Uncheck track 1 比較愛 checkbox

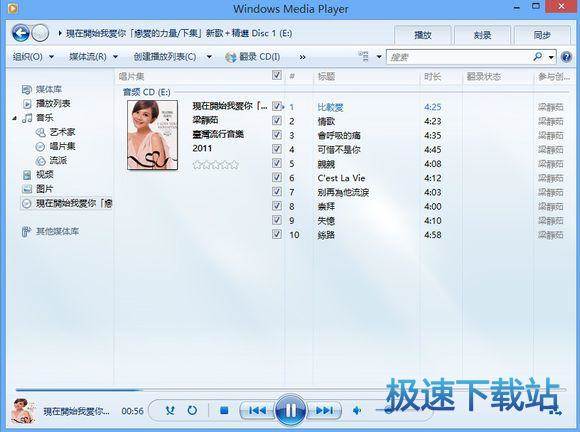coord(277,106)
